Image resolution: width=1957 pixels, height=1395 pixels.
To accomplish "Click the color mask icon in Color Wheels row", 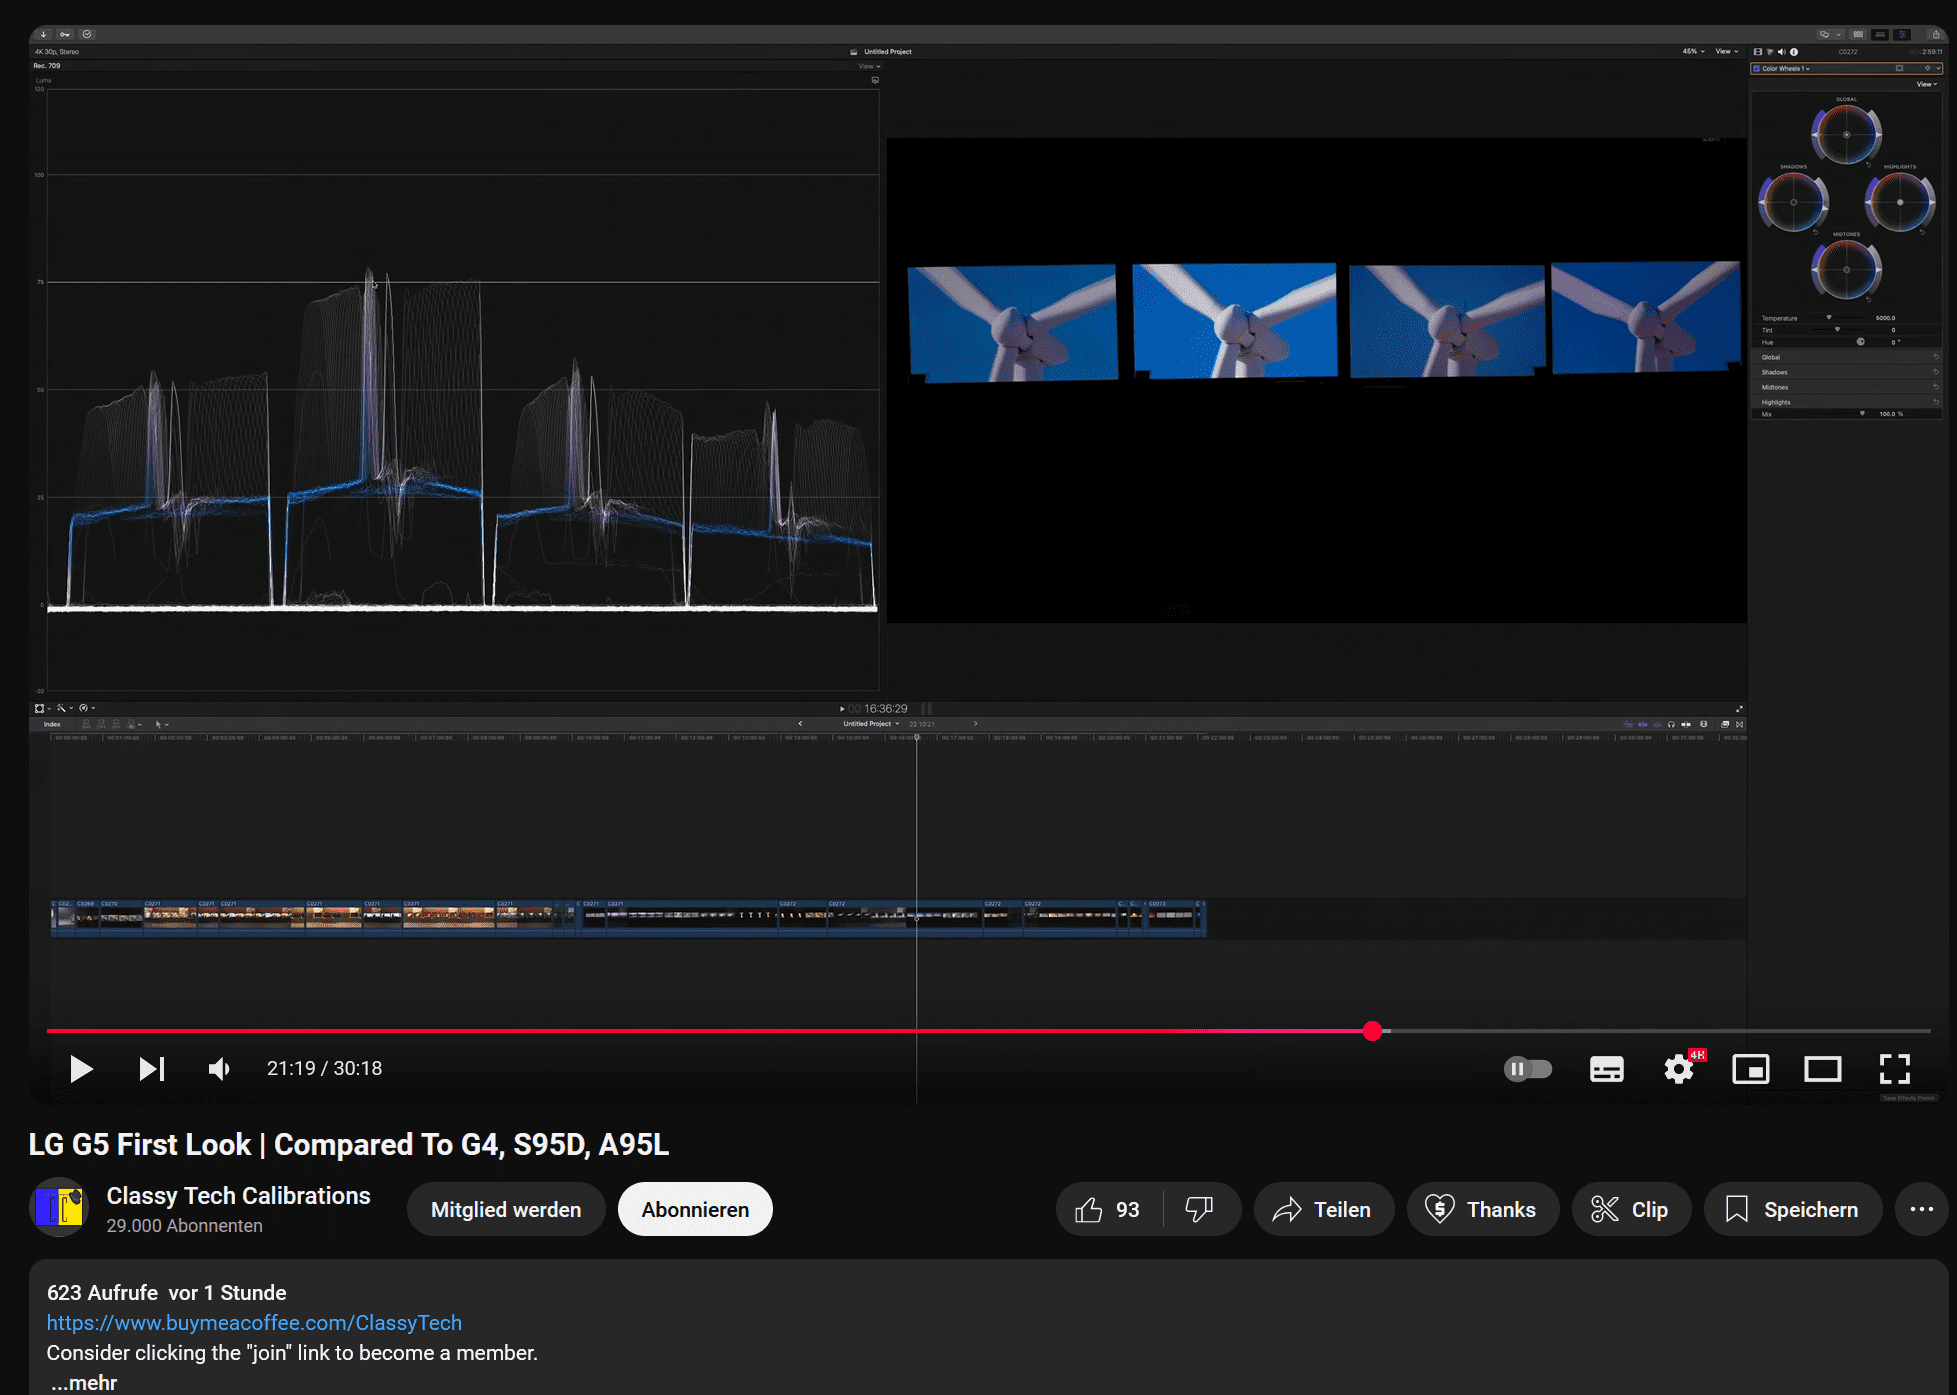I will point(1899,68).
